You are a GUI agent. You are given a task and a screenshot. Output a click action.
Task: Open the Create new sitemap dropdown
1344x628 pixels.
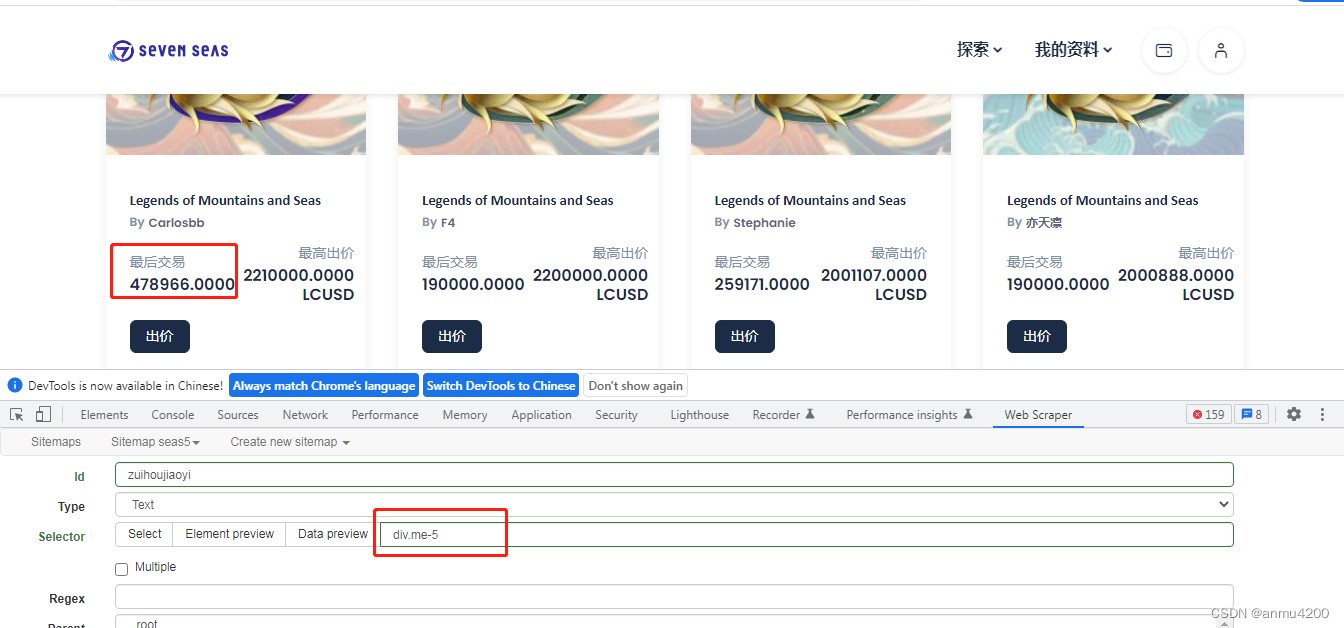[290, 442]
